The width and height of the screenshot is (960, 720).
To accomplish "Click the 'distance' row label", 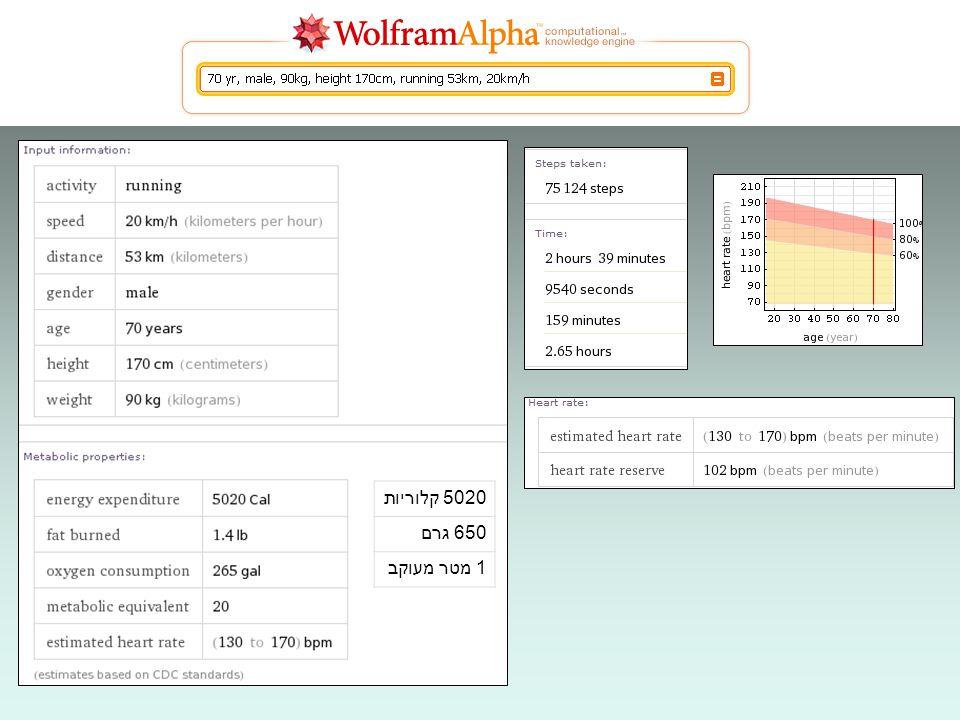I will click(x=75, y=257).
